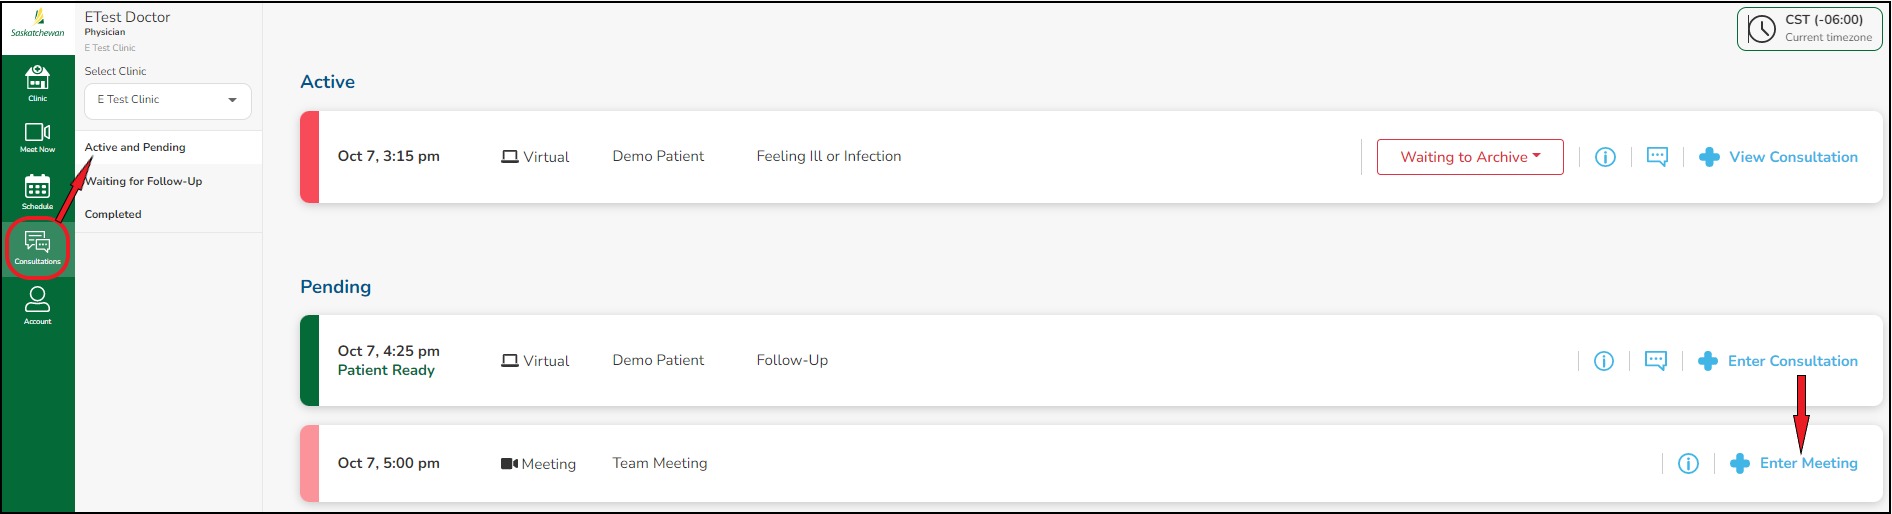Open chat icon for the Active consultation
Screen dimensions: 1892x514
pos(1657,157)
